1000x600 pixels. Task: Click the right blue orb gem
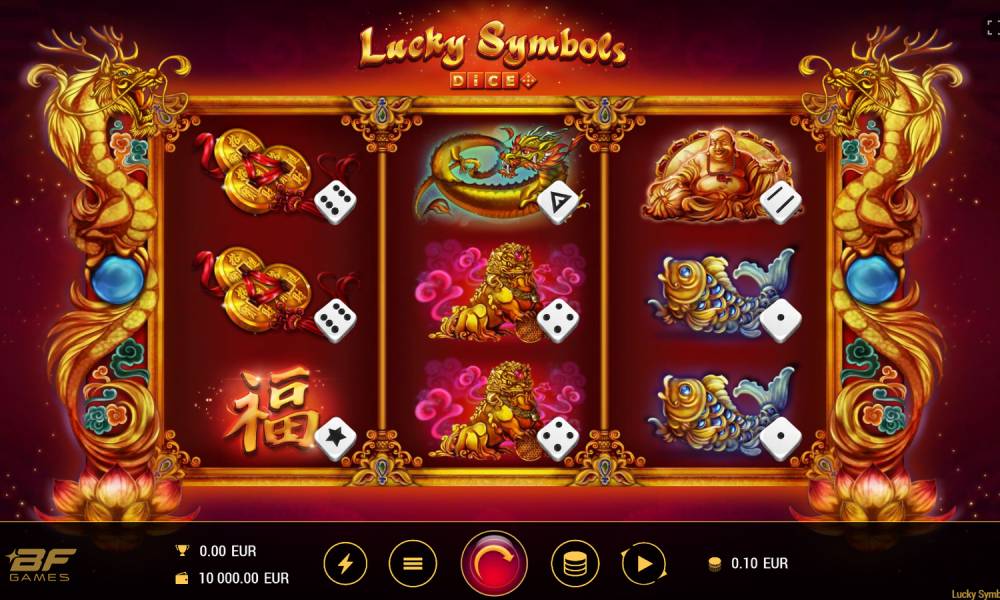click(x=872, y=281)
